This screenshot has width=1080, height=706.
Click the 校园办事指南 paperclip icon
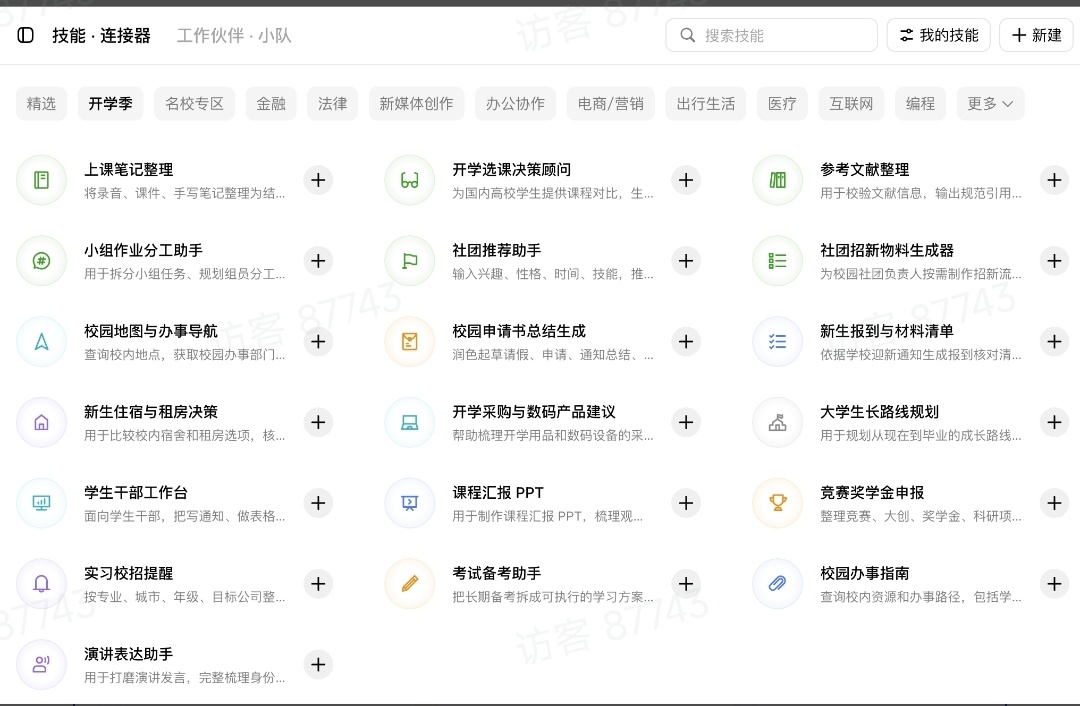pos(778,584)
